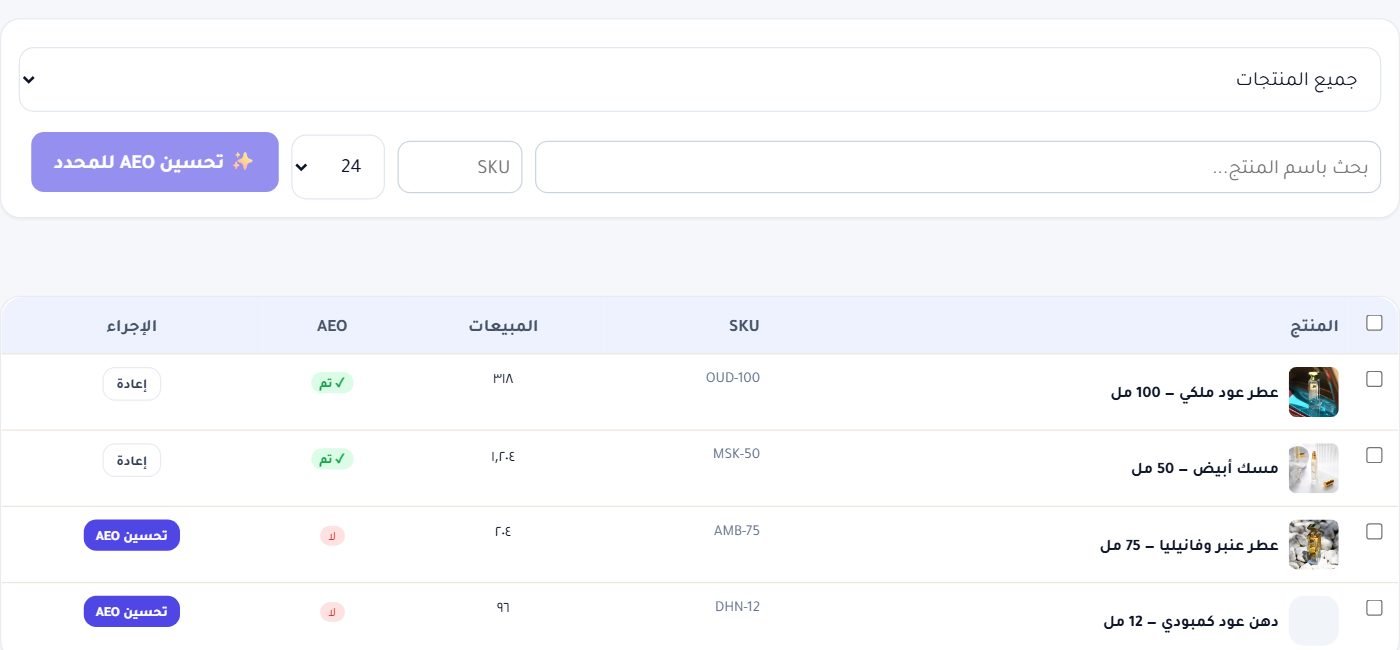Click sales value ٩٦ in DHN-12 row
Viewport: 1400px width, 650px height.
tap(503, 607)
